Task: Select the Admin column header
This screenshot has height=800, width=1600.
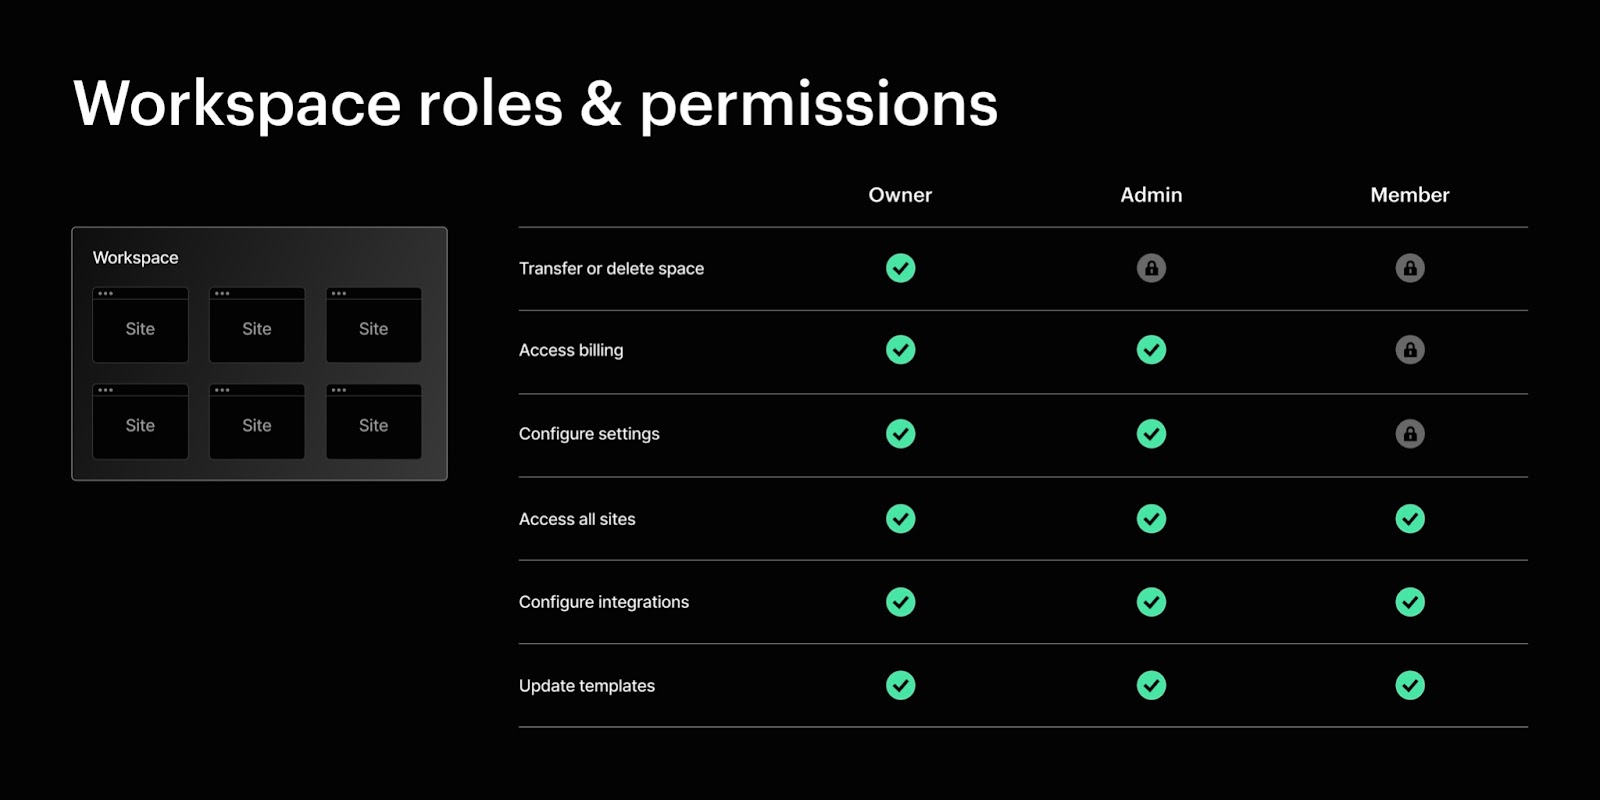Action: click(1151, 195)
